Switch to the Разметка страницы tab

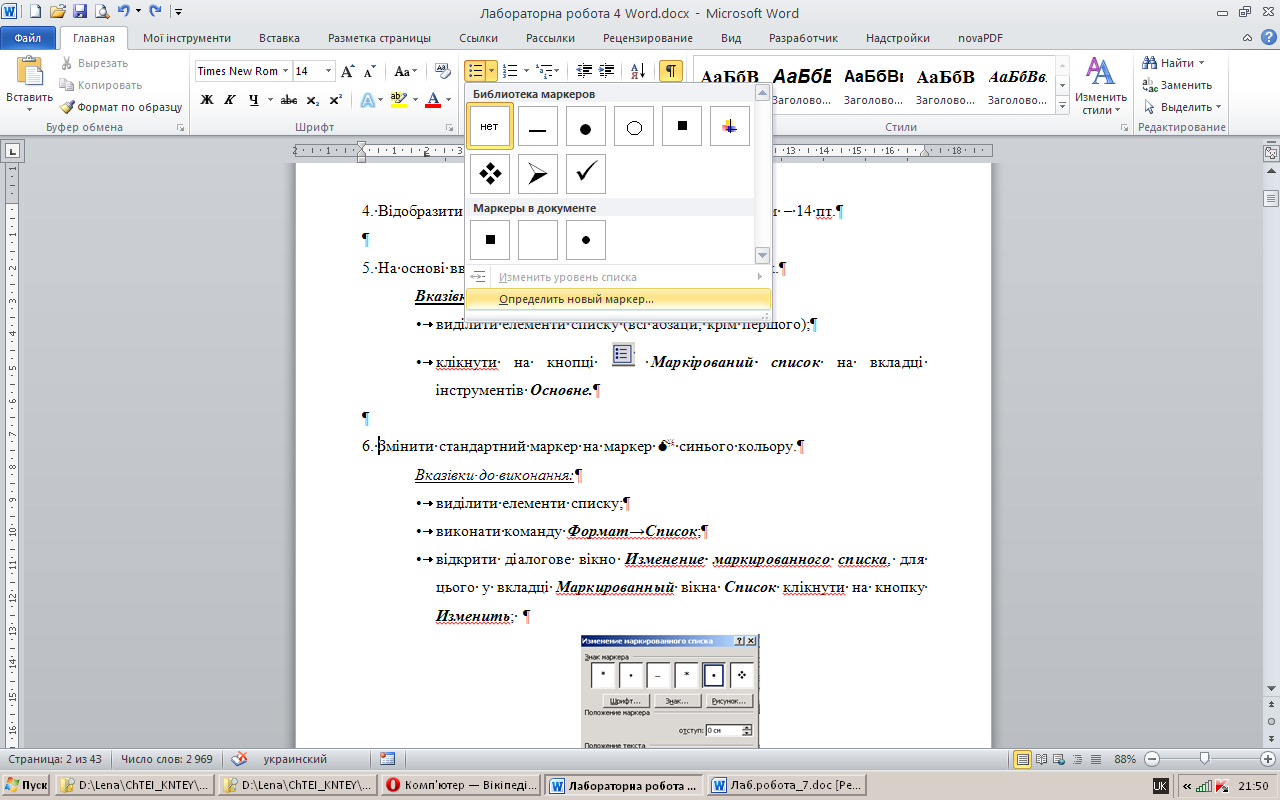[x=379, y=38]
